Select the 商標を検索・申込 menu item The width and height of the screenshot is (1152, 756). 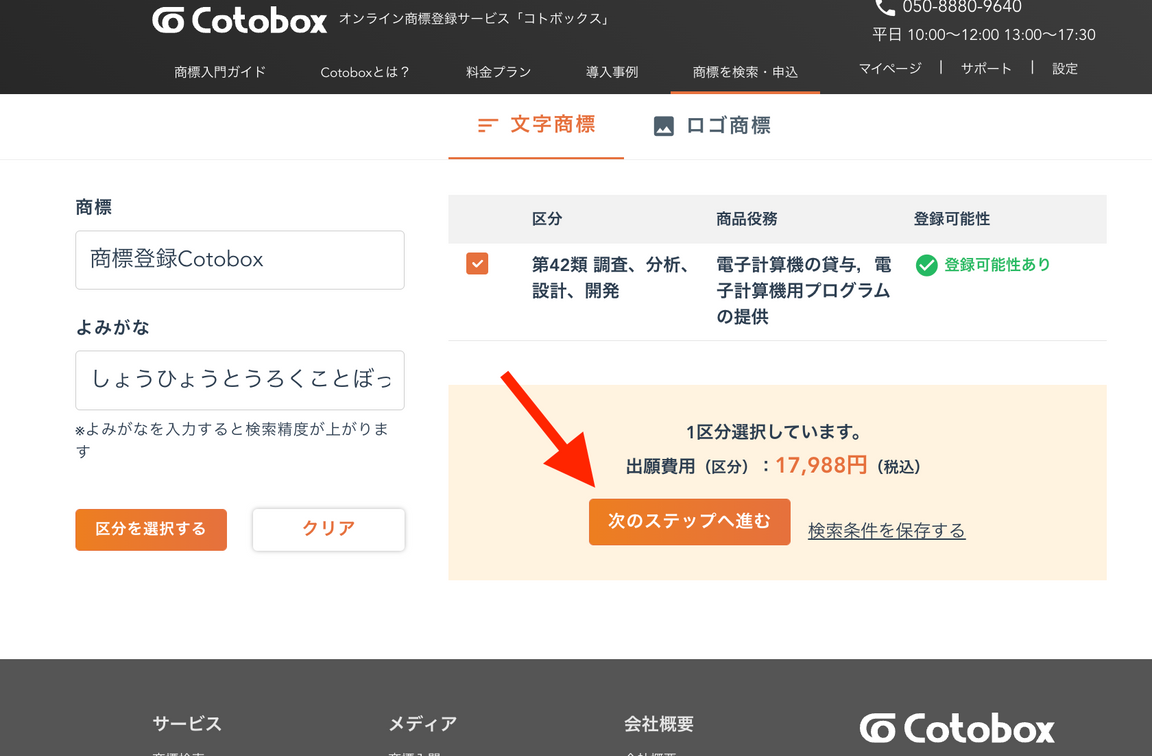745,72
